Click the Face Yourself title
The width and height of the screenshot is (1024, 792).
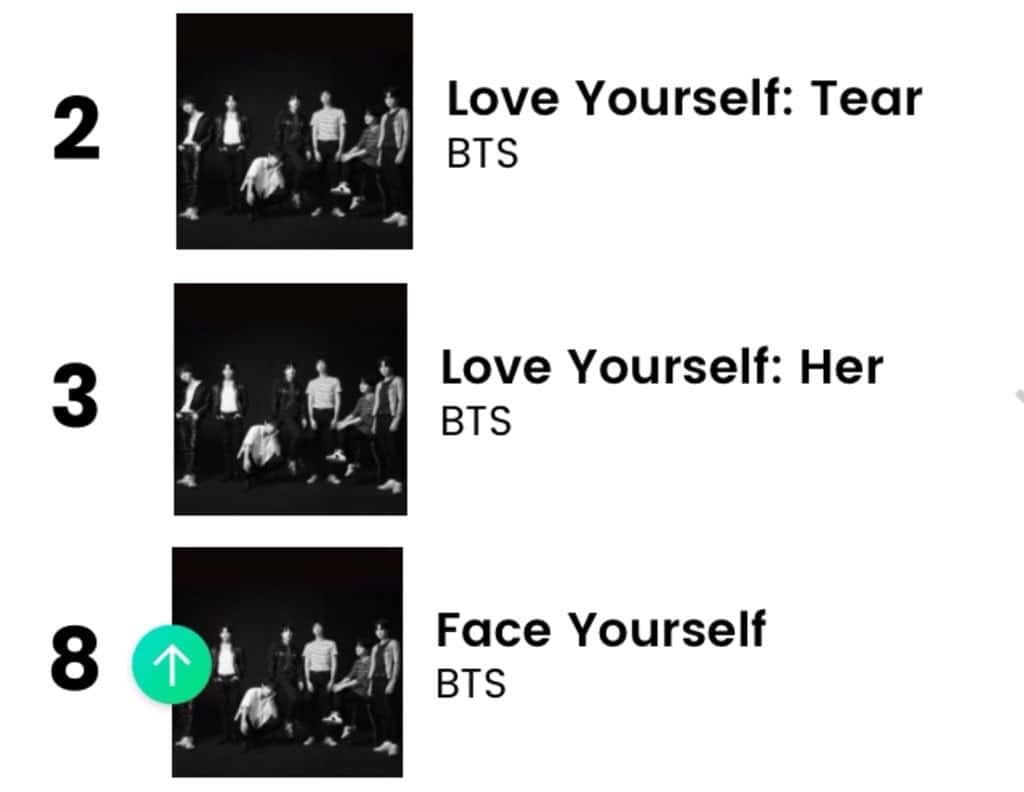click(x=601, y=631)
